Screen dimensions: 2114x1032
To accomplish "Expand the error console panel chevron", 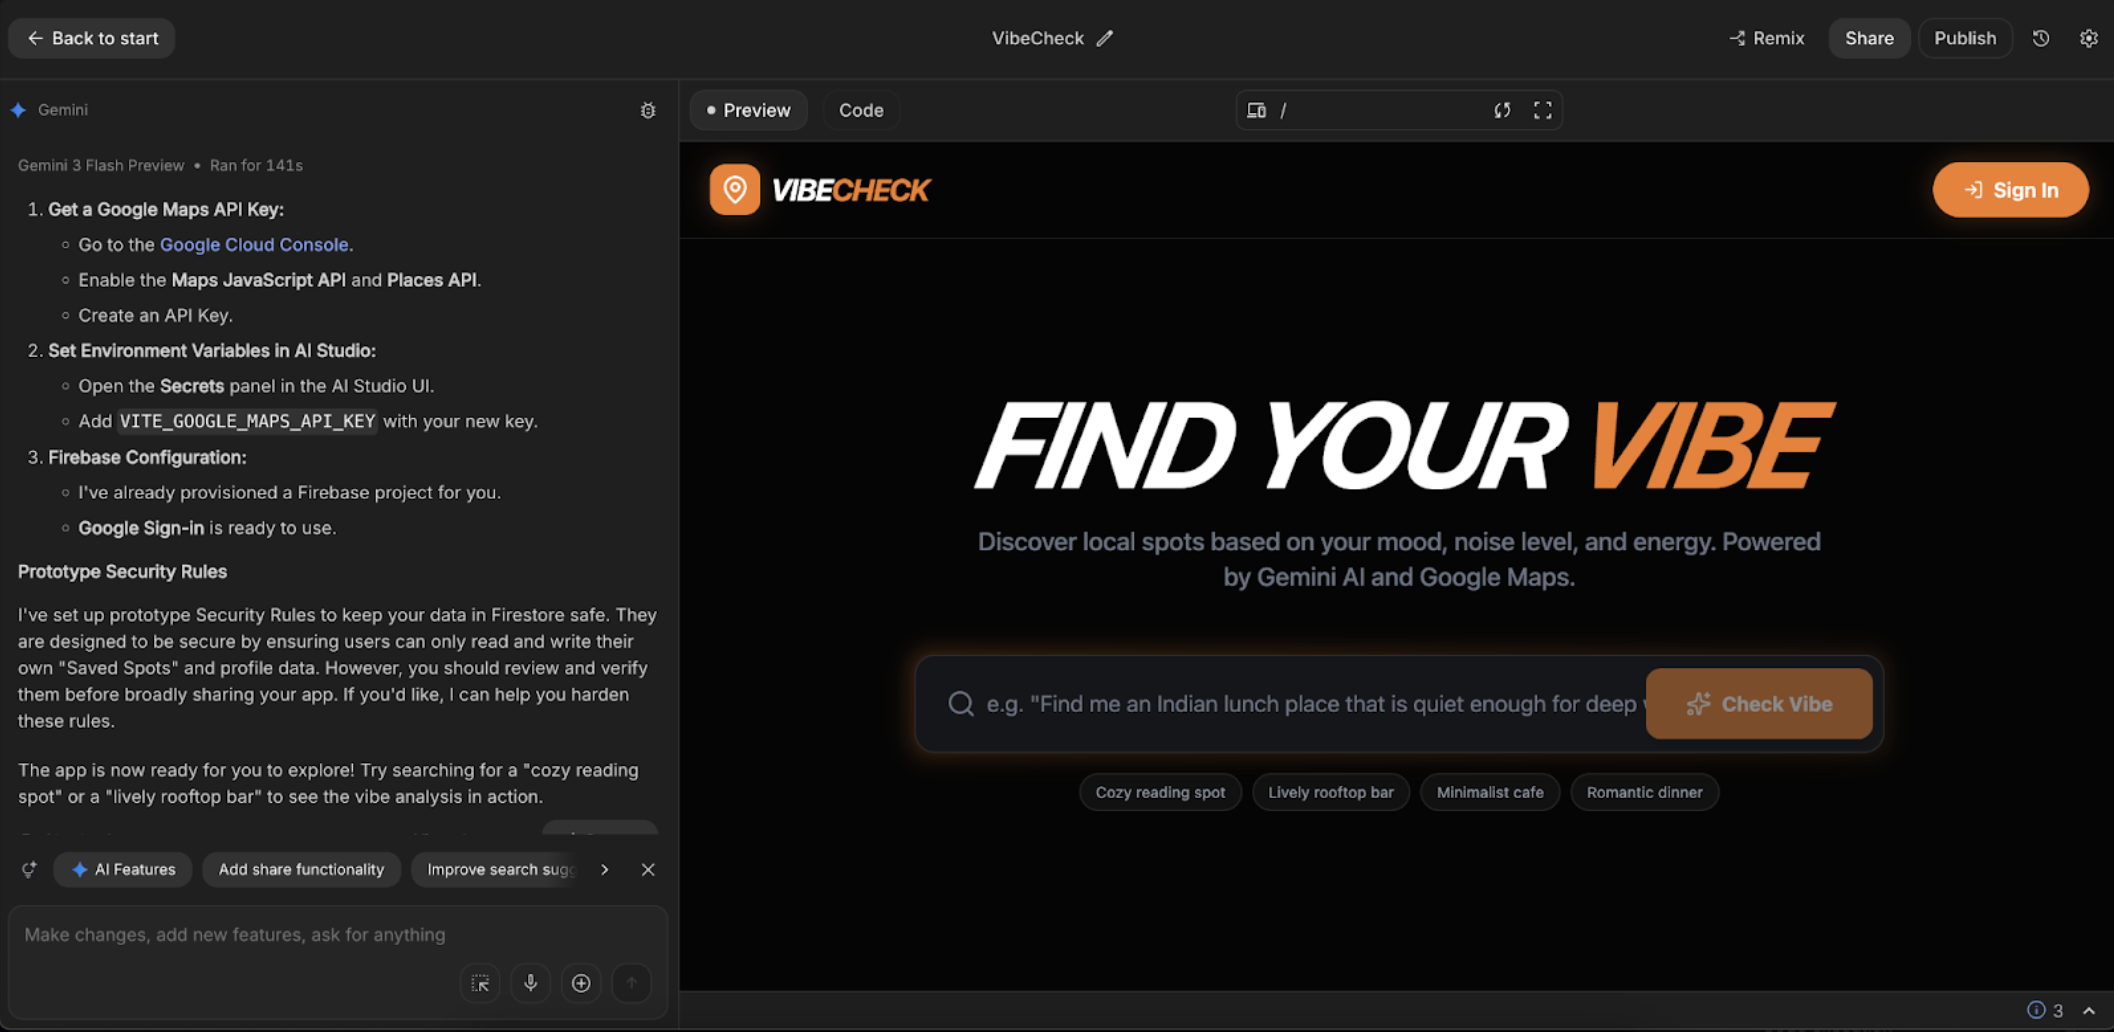I will (2088, 1011).
